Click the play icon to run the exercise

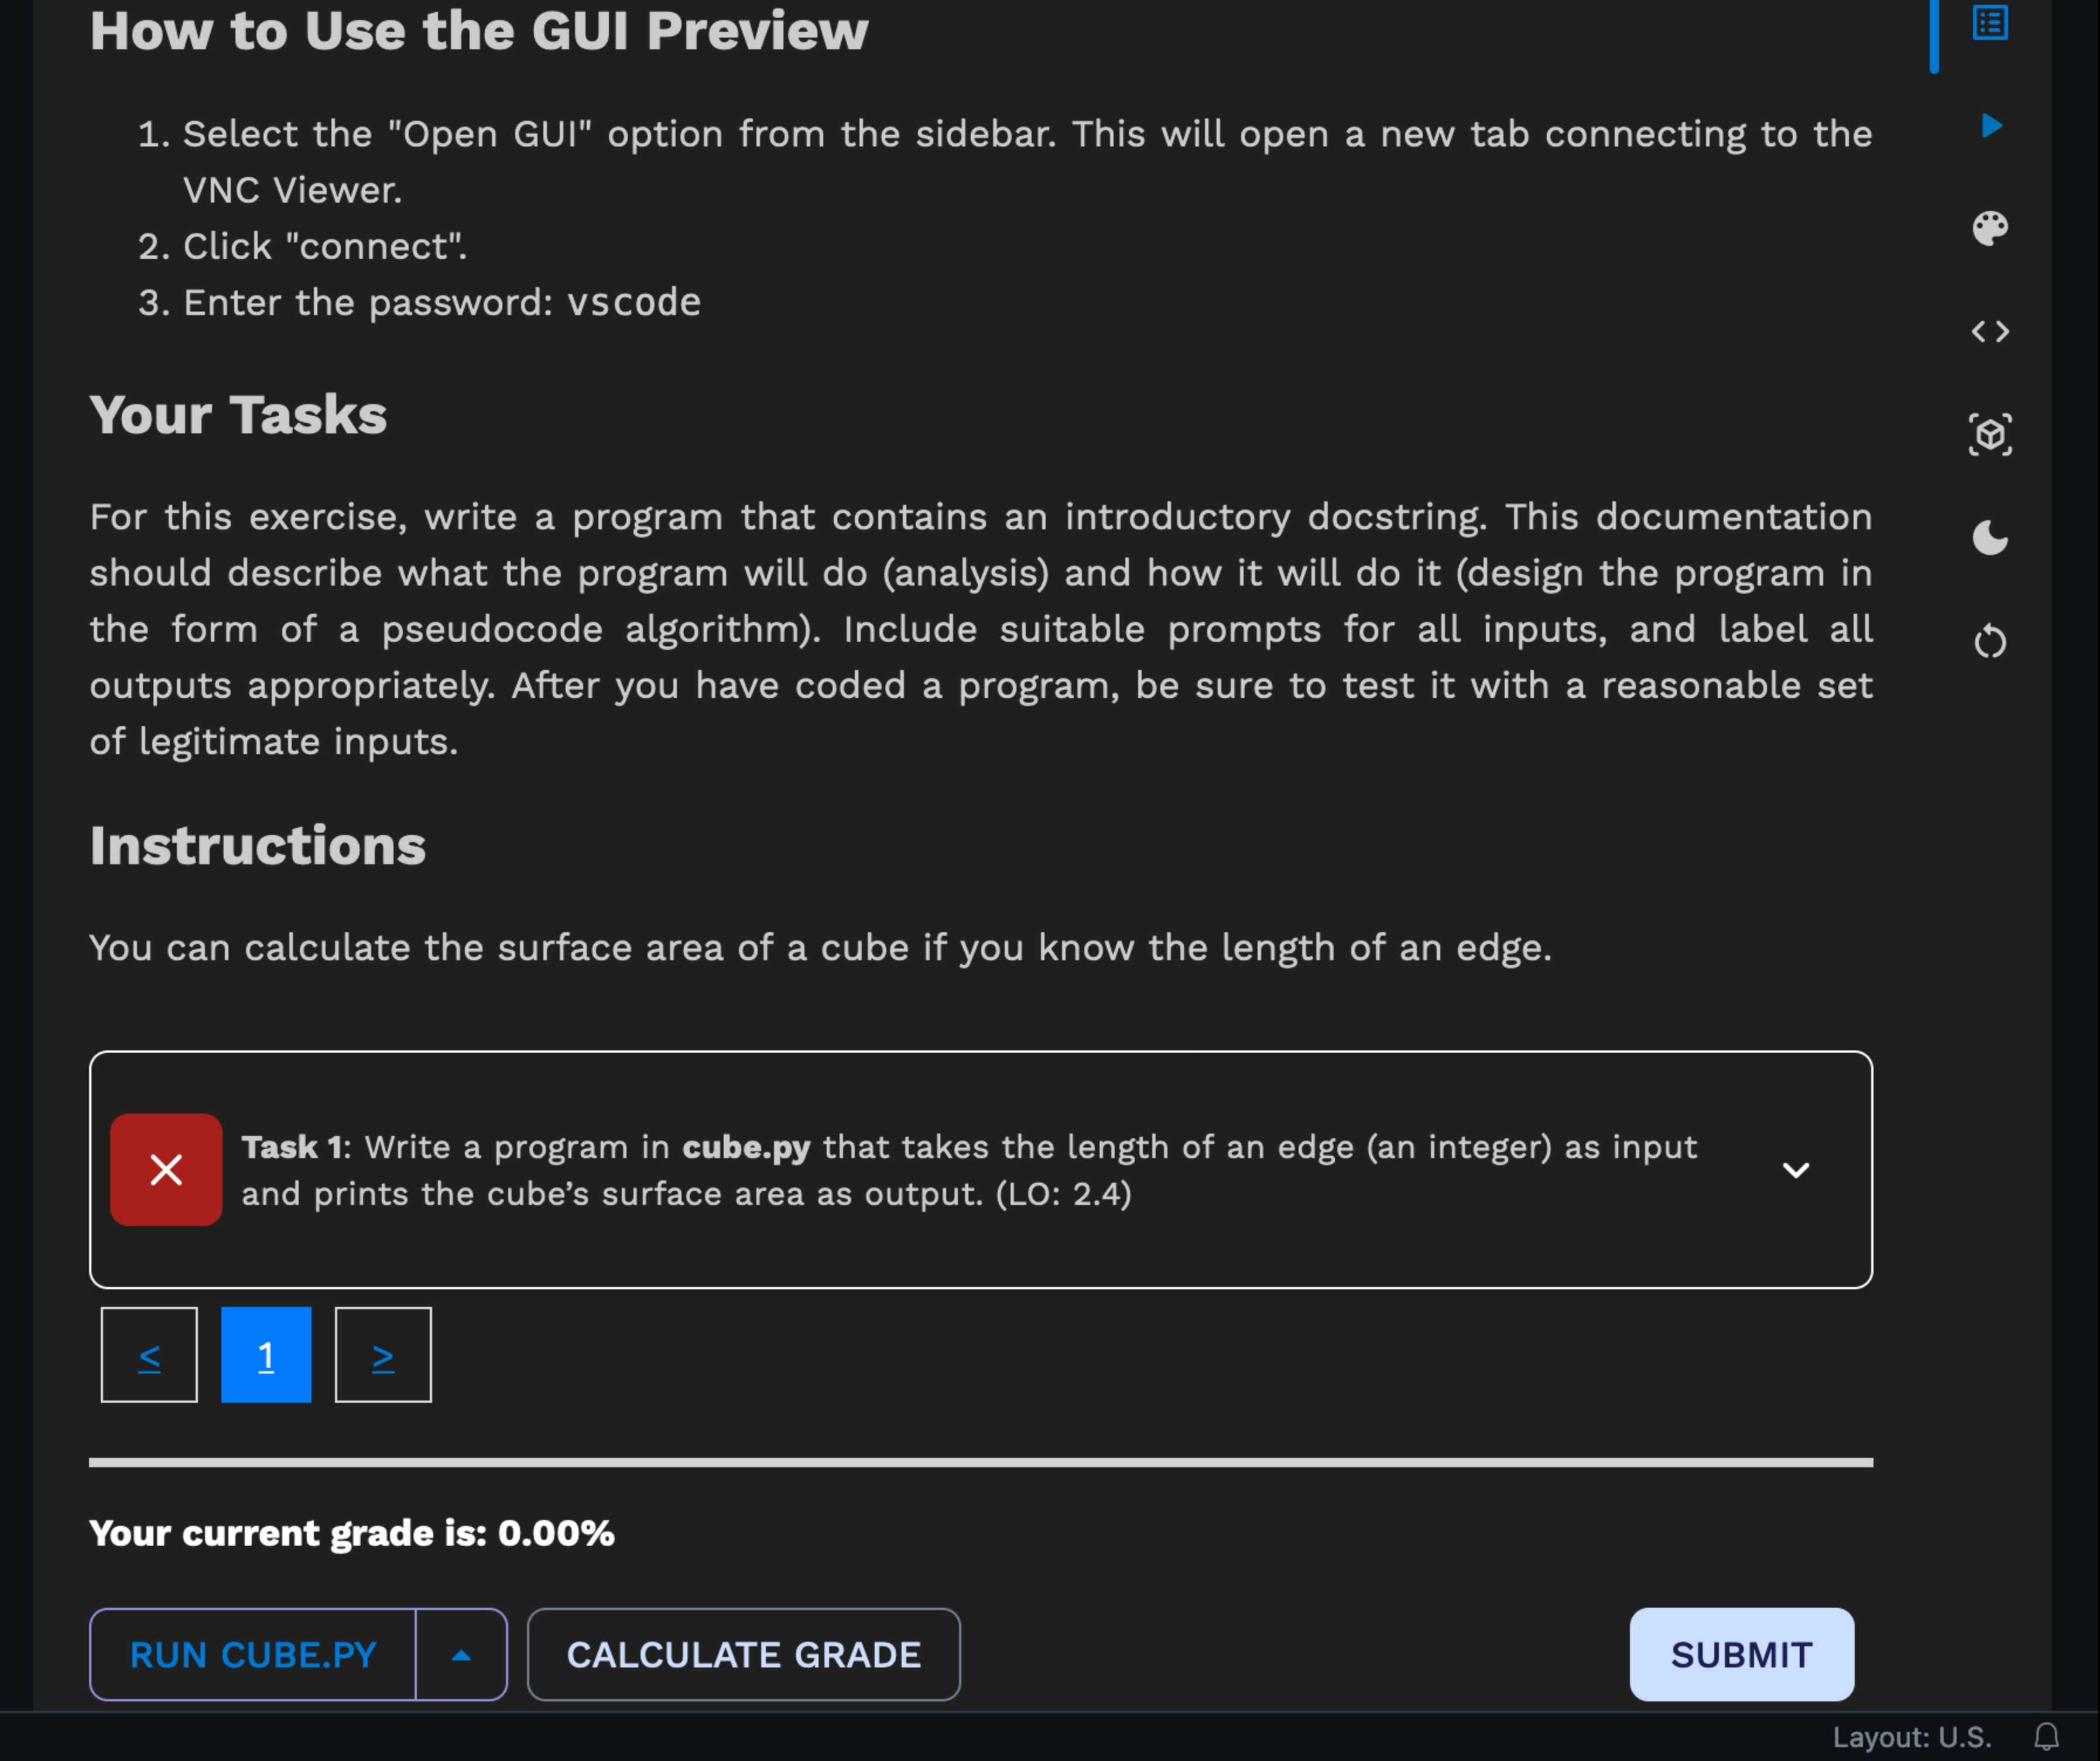click(1991, 125)
